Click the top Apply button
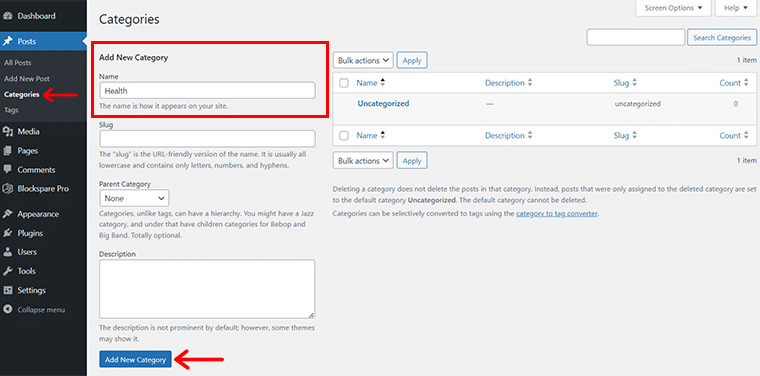Image resolution: width=760 pixels, height=376 pixels. [x=412, y=61]
